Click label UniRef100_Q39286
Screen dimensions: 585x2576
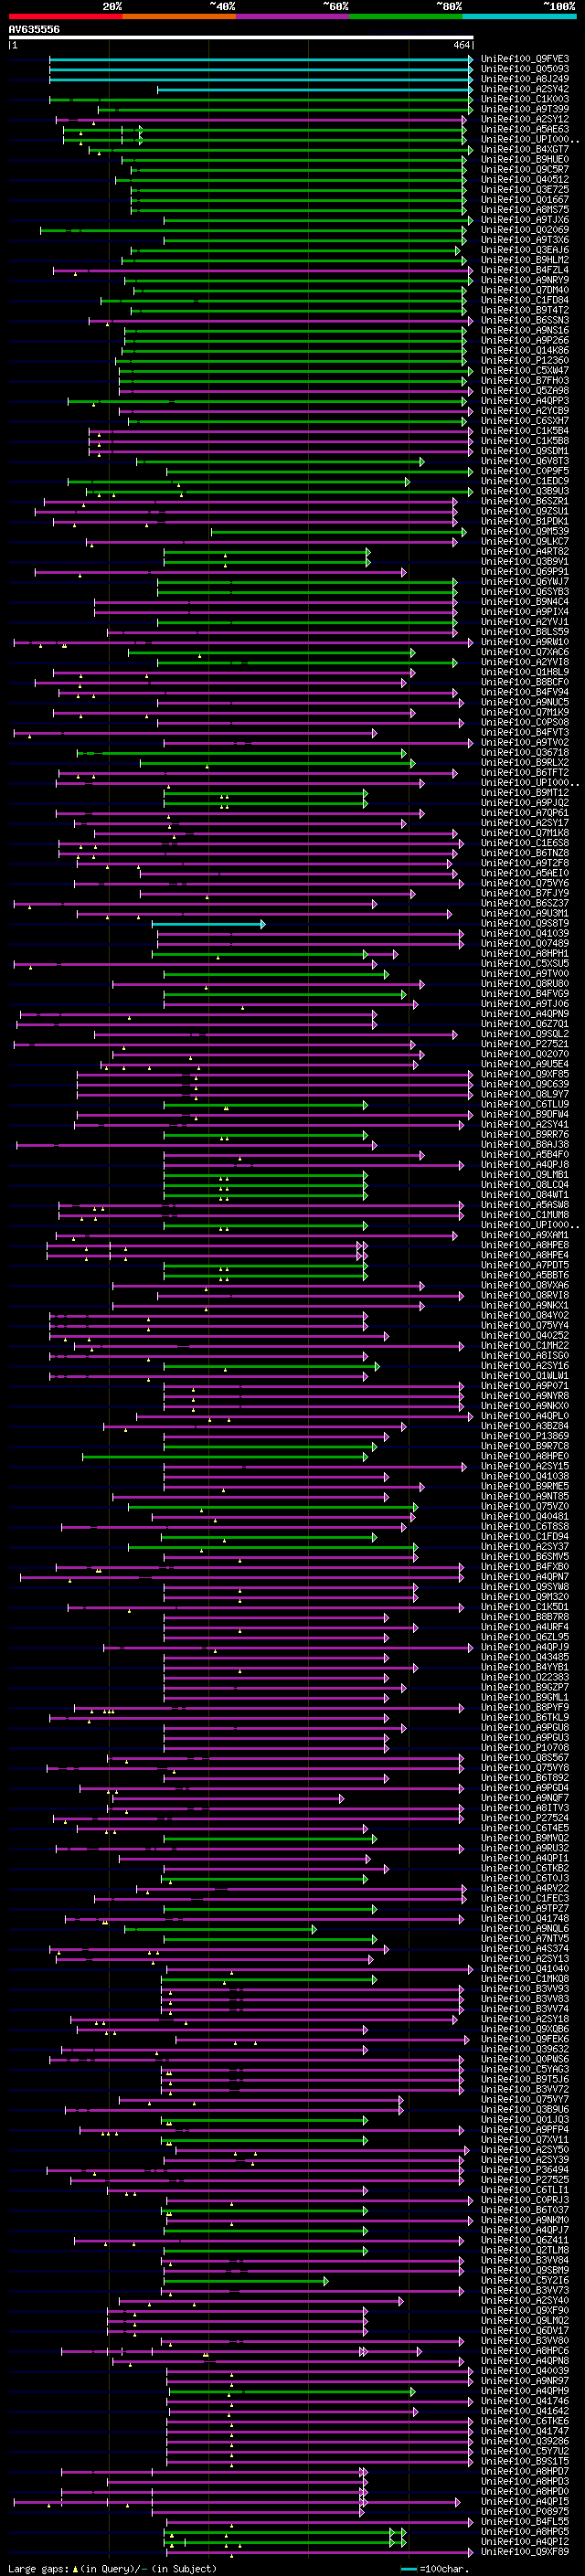pos(525,2441)
